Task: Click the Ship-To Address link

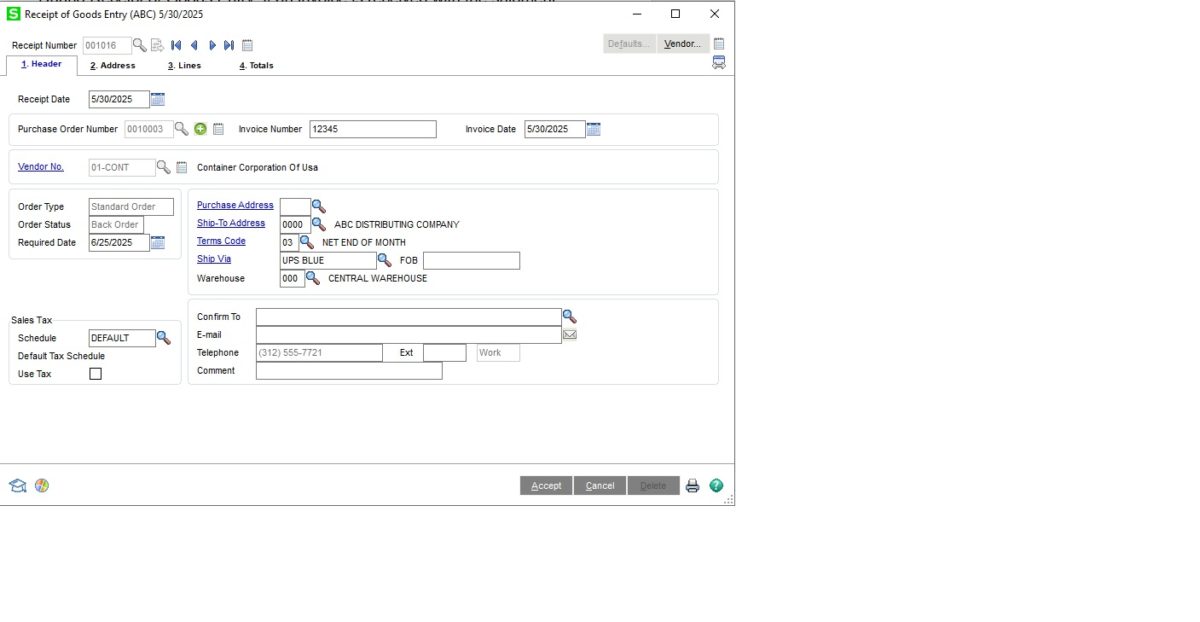Action: coord(231,223)
